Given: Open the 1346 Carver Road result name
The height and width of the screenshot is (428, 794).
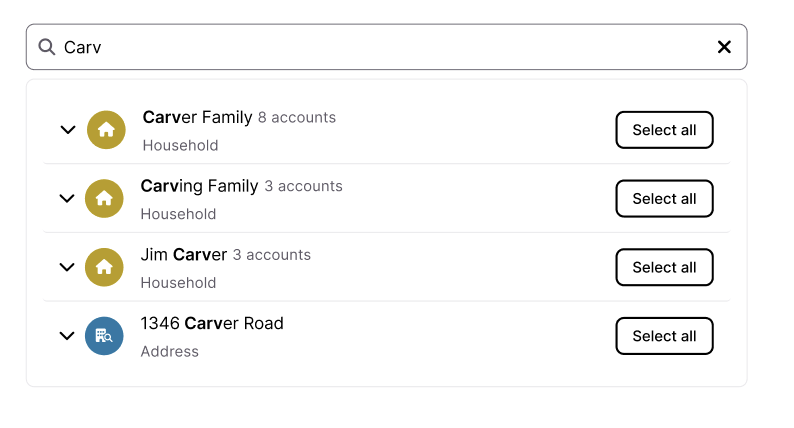Looking at the screenshot, I should (212, 323).
